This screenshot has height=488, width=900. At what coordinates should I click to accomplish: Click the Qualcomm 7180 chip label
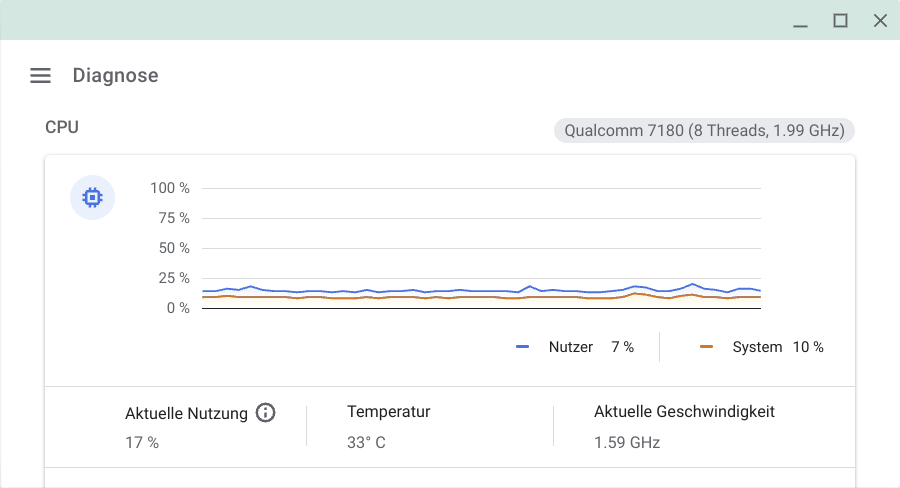[704, 130]
